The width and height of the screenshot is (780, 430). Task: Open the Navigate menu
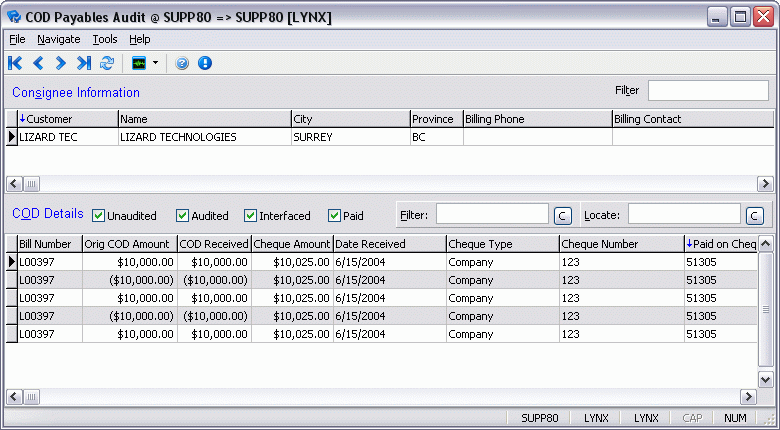tap(59, 39)
